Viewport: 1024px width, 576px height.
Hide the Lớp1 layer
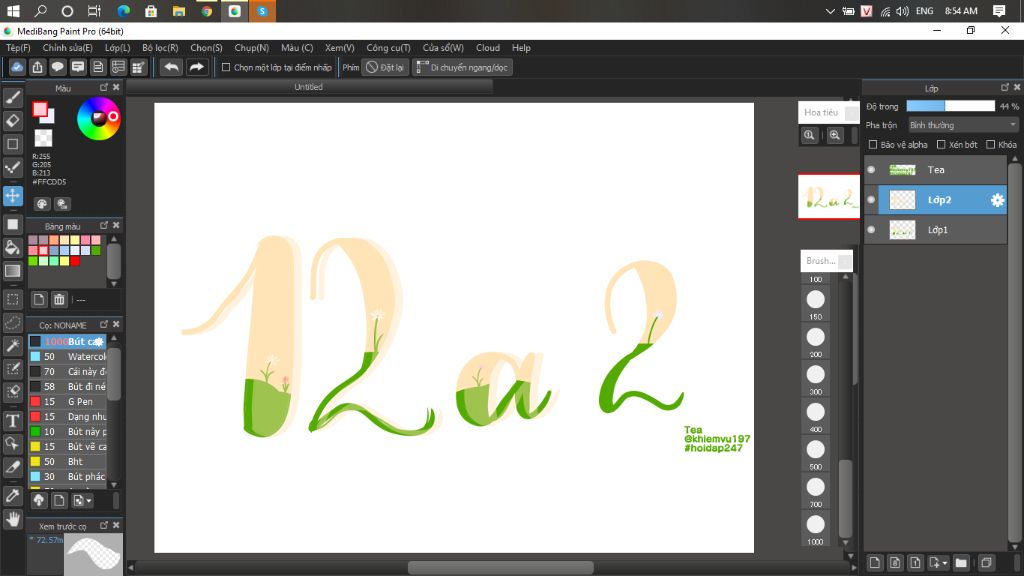click(871, 230)
